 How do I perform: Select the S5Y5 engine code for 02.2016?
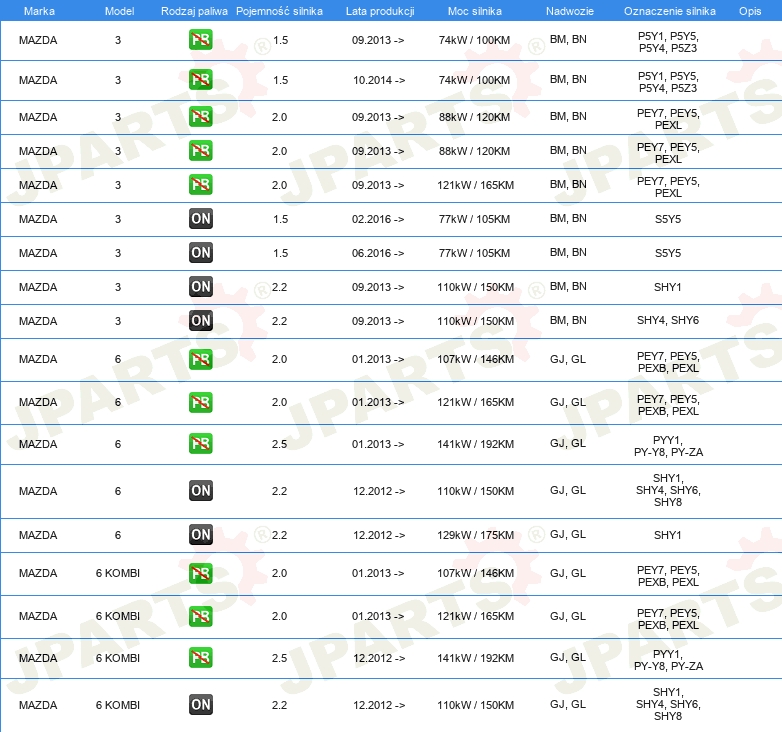(668, 219)
